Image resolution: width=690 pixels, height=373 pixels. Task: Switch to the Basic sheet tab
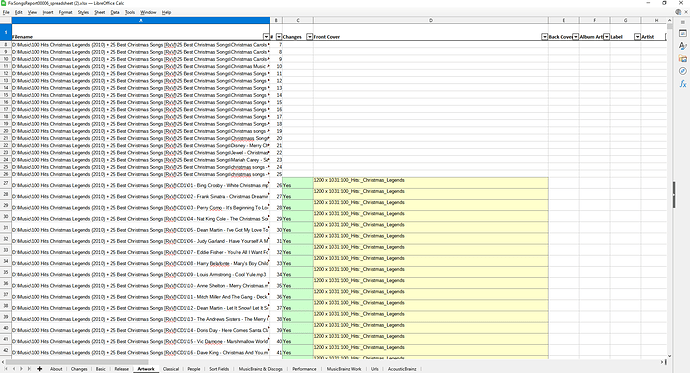tap(101, 369)
